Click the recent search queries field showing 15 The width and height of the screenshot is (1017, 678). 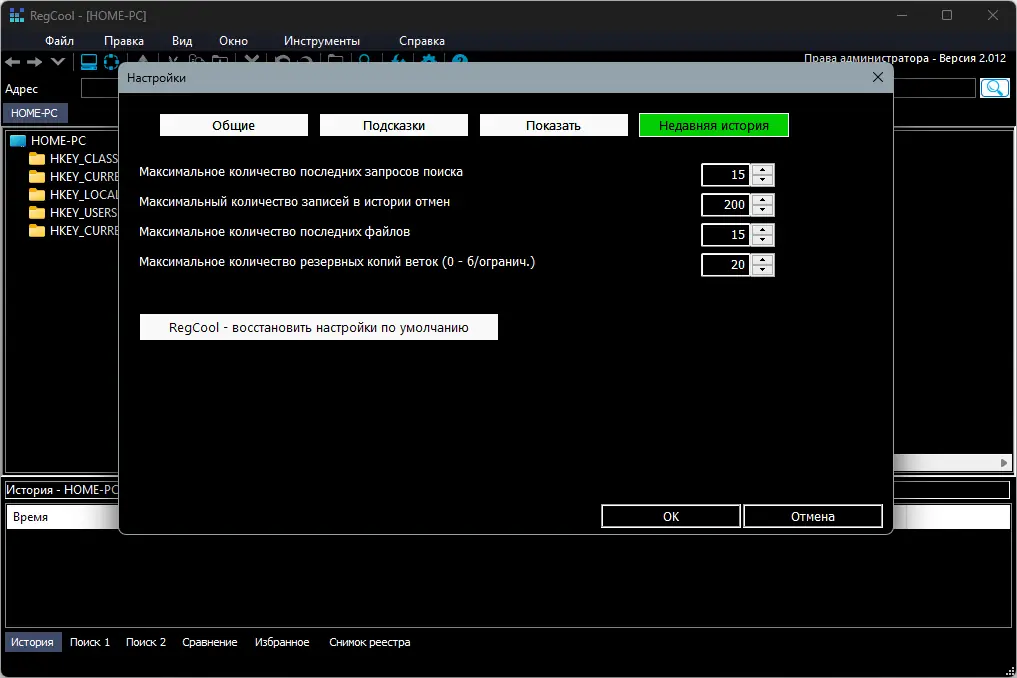click(726, 175)
